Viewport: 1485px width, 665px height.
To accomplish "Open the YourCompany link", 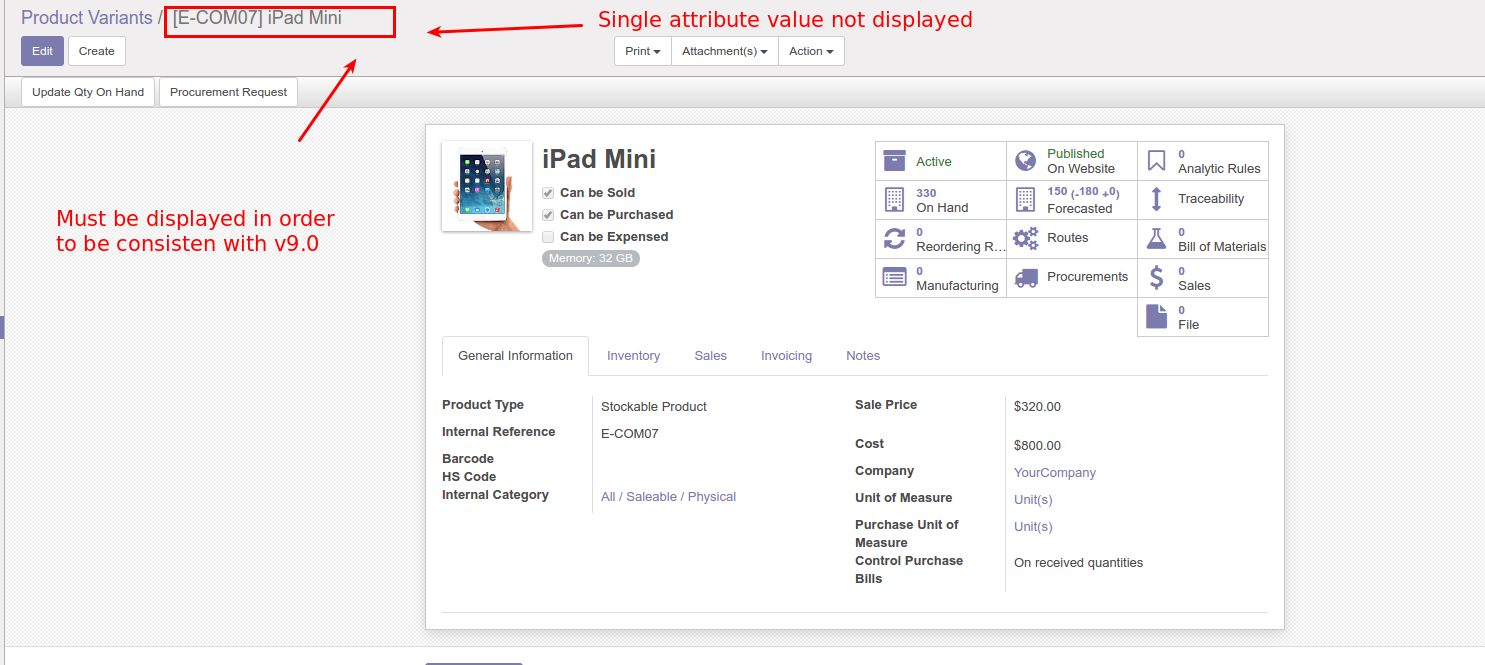I will 1054,471.
